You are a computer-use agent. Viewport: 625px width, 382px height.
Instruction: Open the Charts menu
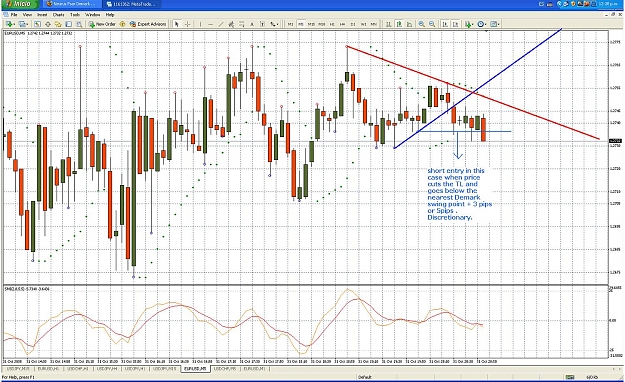[x=58, y=15]
